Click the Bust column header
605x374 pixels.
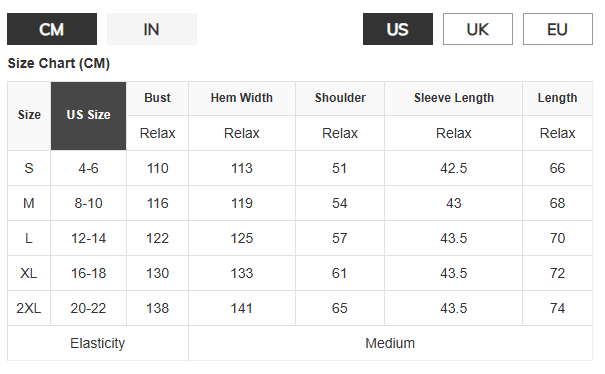click(x=157, y=98)
